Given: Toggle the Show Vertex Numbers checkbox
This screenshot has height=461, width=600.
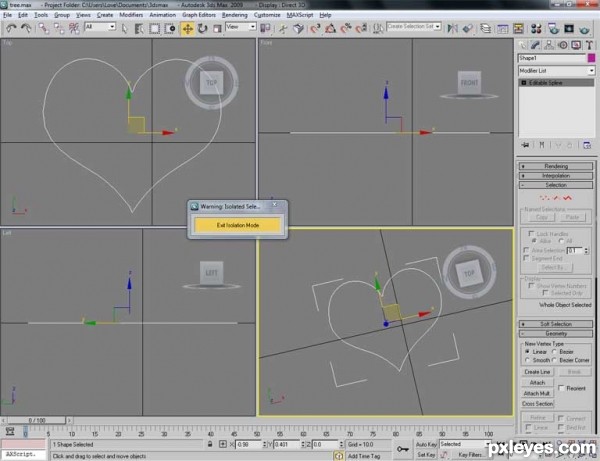Looking at the screenshot, I should click(531, 286).
